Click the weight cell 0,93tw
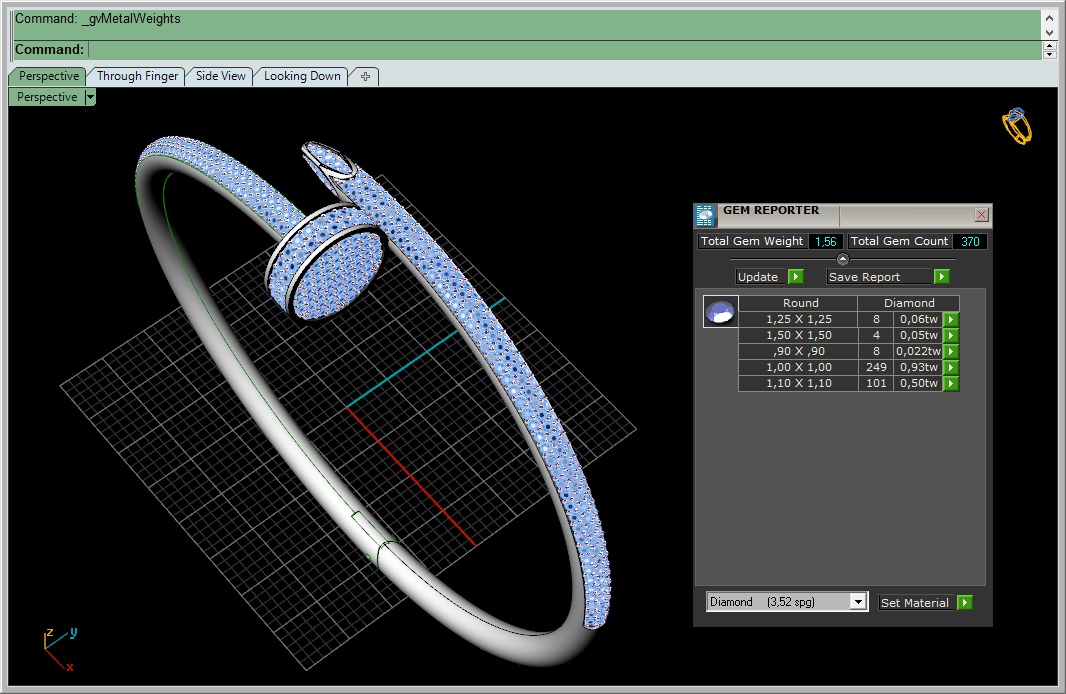Viewport: 1066px width, 694px height. 918,367
